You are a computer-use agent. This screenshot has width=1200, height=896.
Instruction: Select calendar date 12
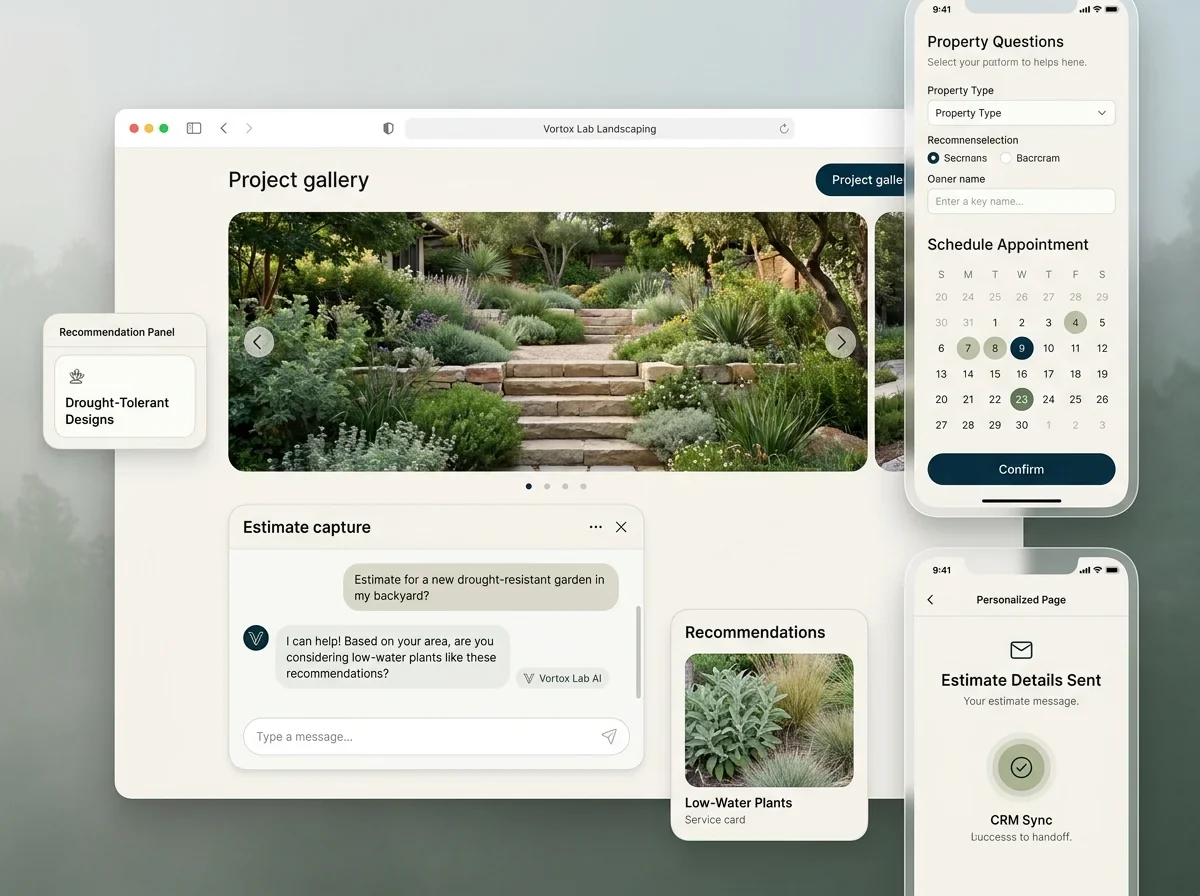pos(1102,348)
